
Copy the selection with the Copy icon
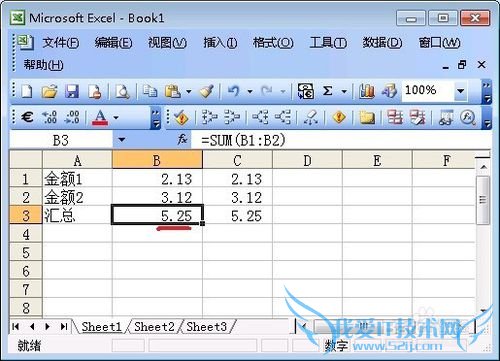[150, 91]
